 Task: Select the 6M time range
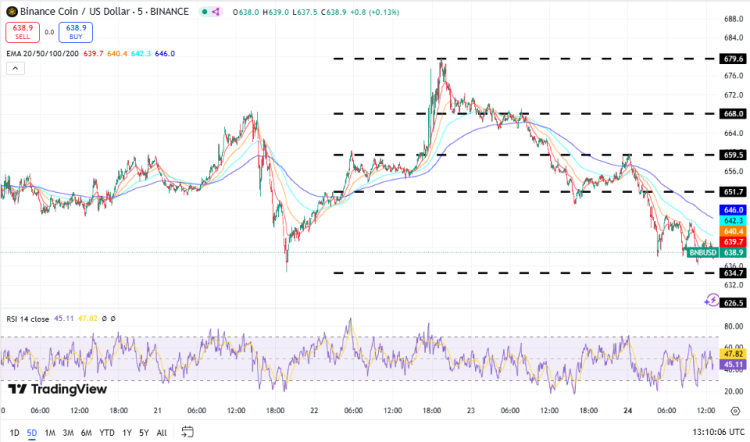pos(86,432)
